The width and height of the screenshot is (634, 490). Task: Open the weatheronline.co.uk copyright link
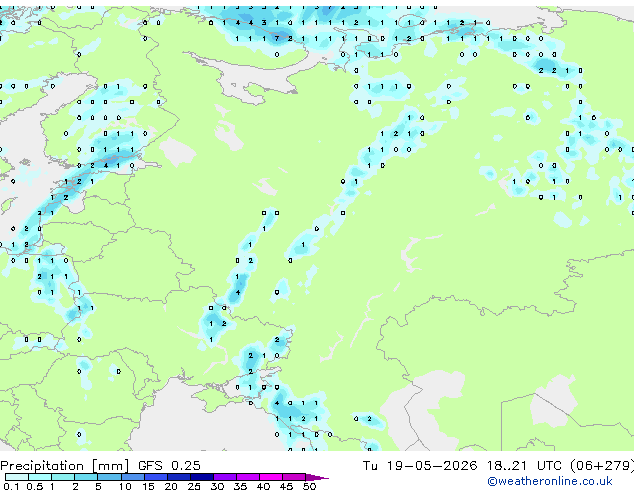pyautogui.click(x=550, y=481)
